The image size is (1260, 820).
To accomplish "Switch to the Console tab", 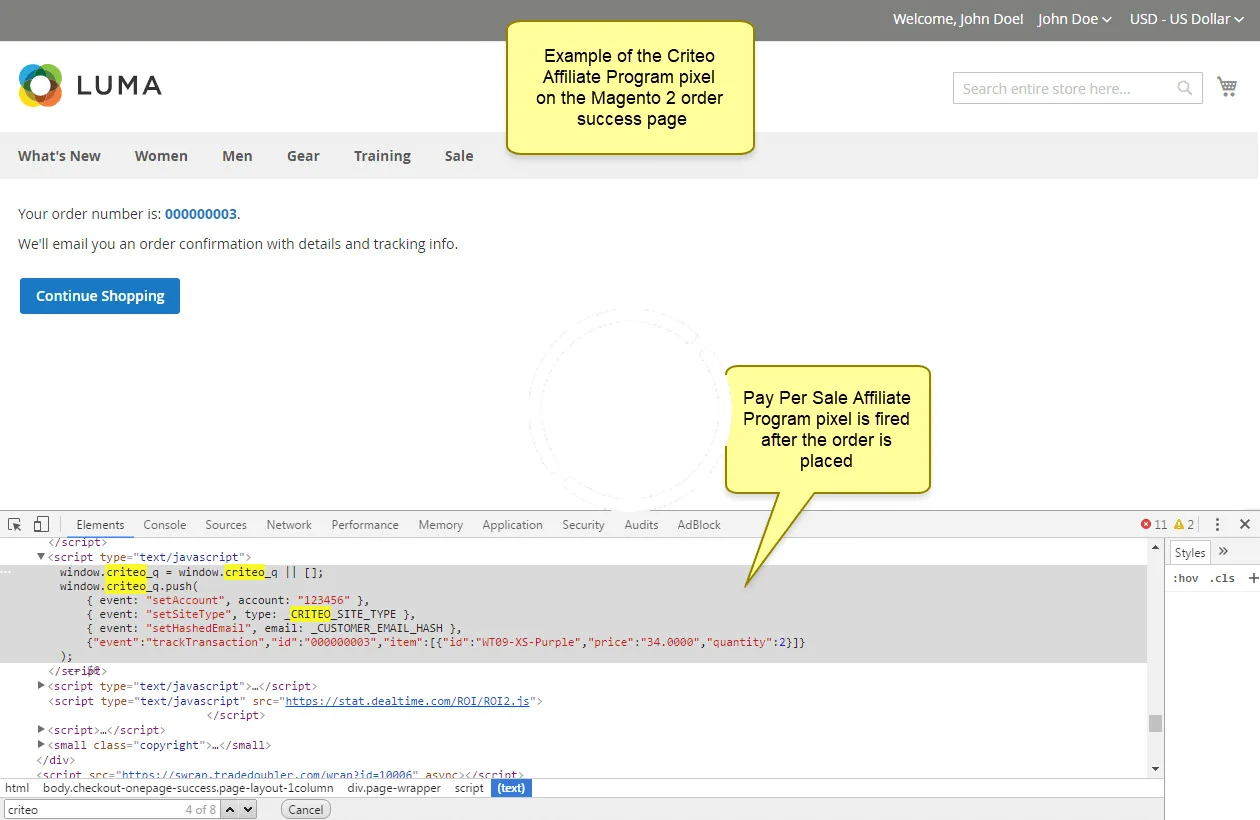I will pyautogui.click(x=165, y=524).
